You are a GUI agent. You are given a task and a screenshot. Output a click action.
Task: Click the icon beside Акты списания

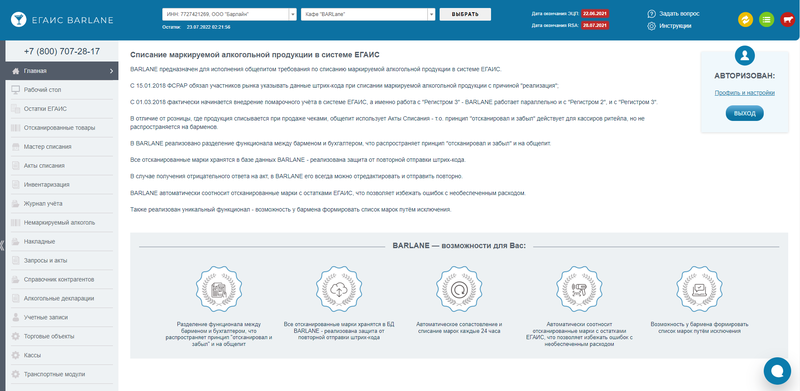tap(15, 166)
